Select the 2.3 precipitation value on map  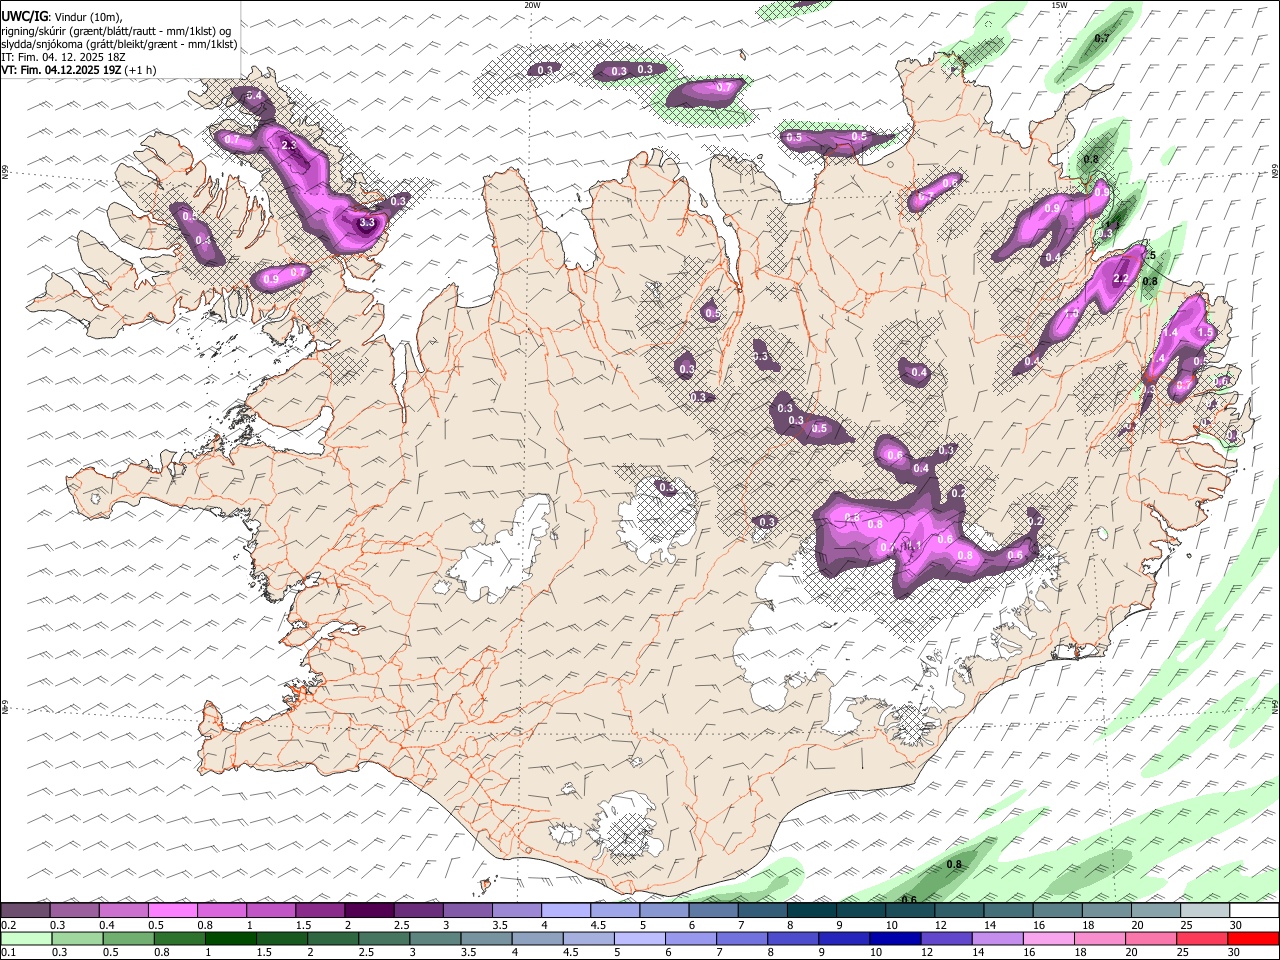coord(289,146)
